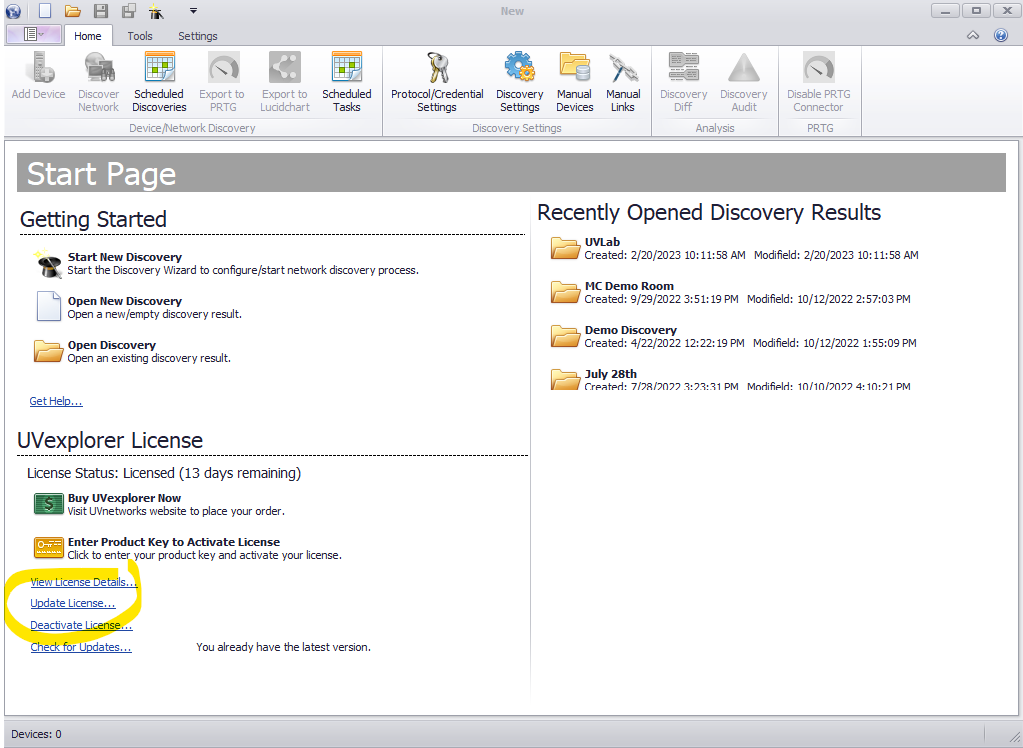Click the wizard hat icon beside Start New Discovery
This screenshot has width=1023, height=748.
pos(48,263)
